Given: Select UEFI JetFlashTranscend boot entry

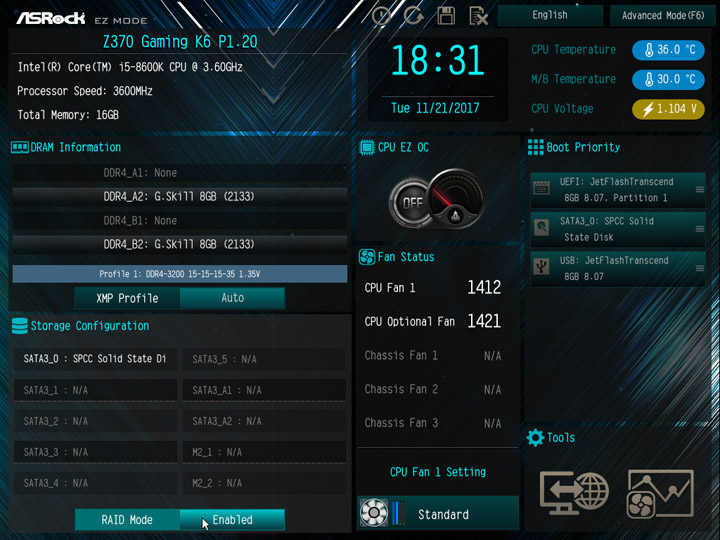Looking at the screenshot, I should tap(618, 190).
